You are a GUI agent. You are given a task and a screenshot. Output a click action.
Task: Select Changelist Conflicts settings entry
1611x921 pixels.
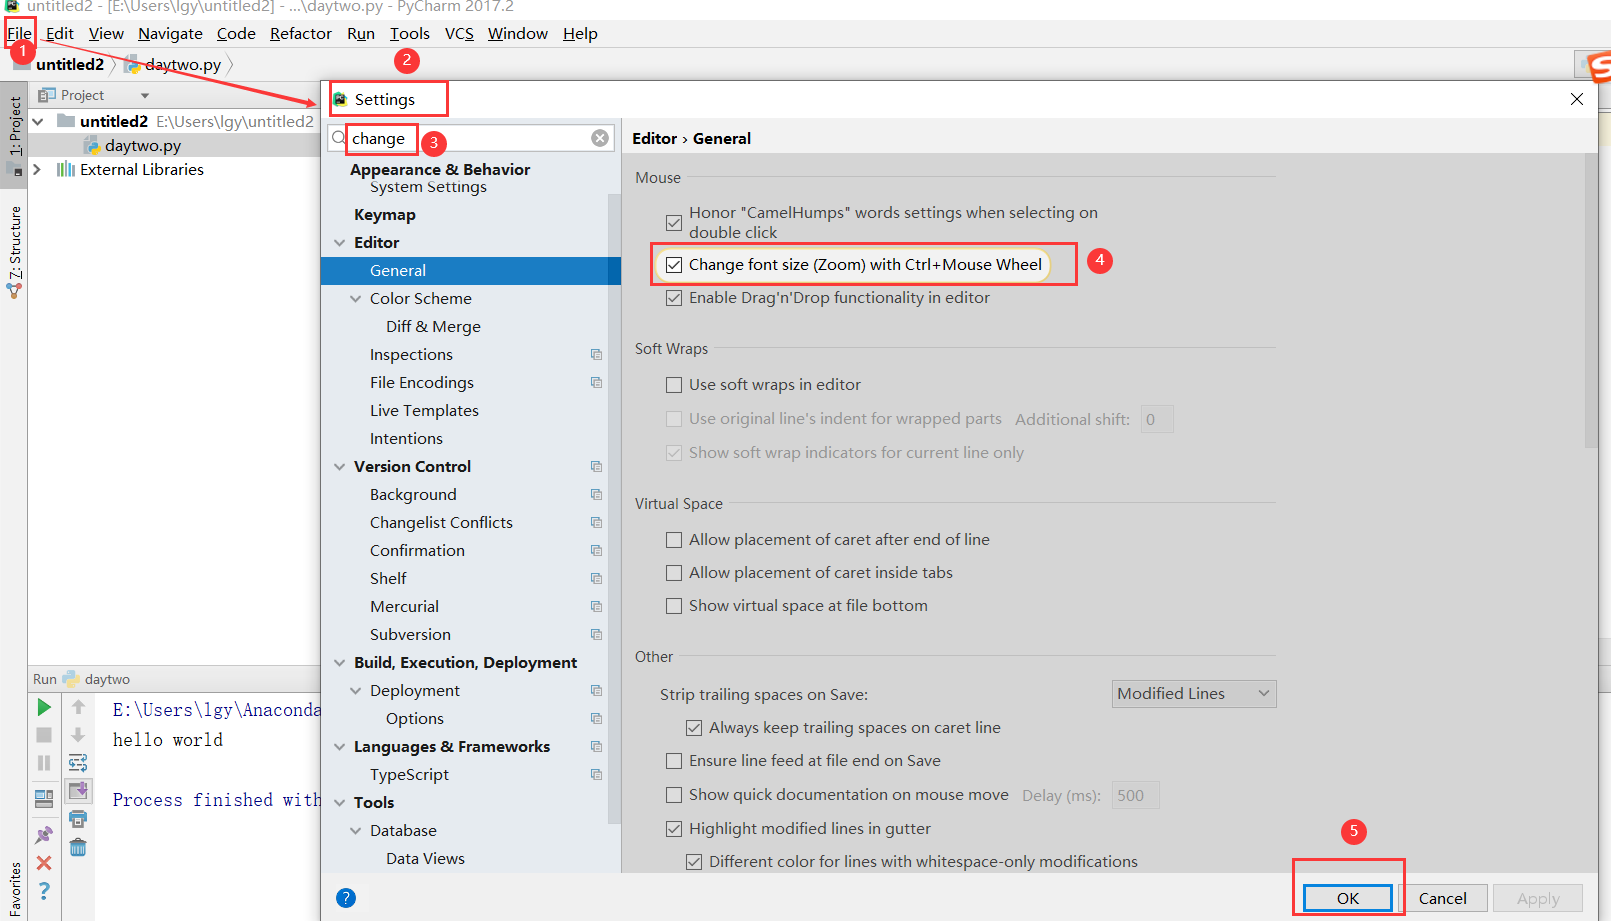click(441, 523)
